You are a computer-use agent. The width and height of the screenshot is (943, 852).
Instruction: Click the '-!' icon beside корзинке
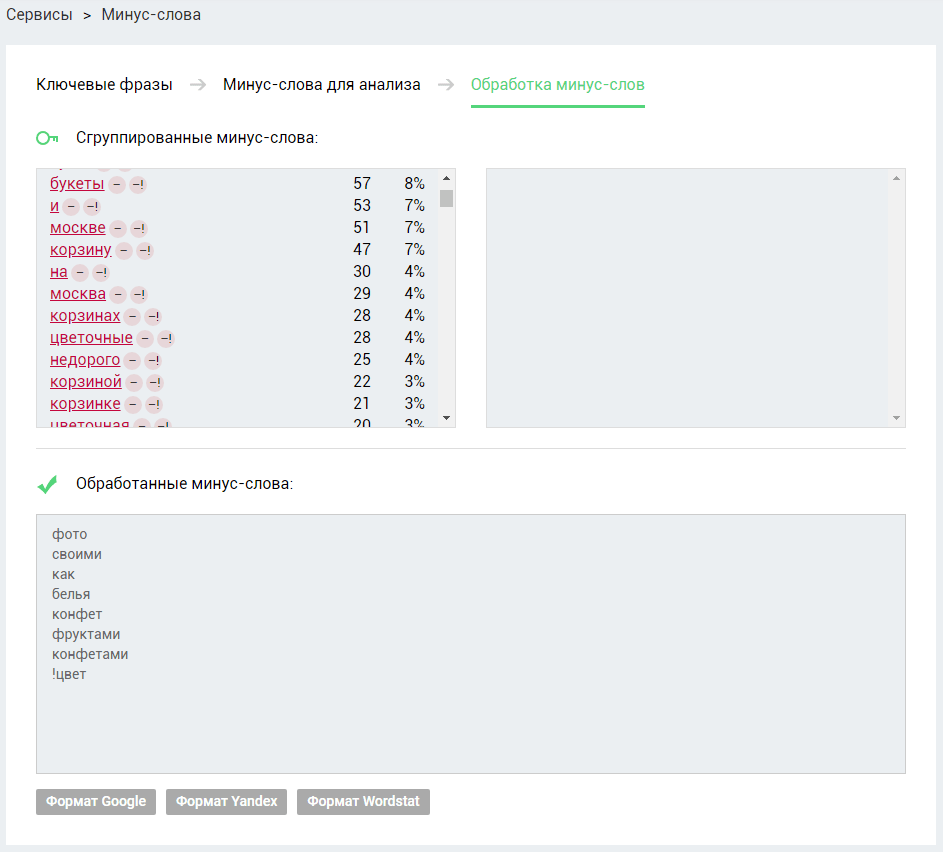coord(154,405)
